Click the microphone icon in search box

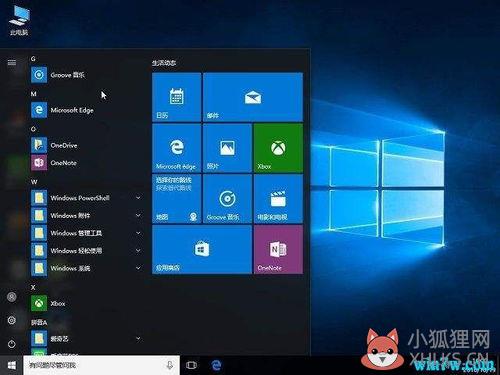pos(170,365)
